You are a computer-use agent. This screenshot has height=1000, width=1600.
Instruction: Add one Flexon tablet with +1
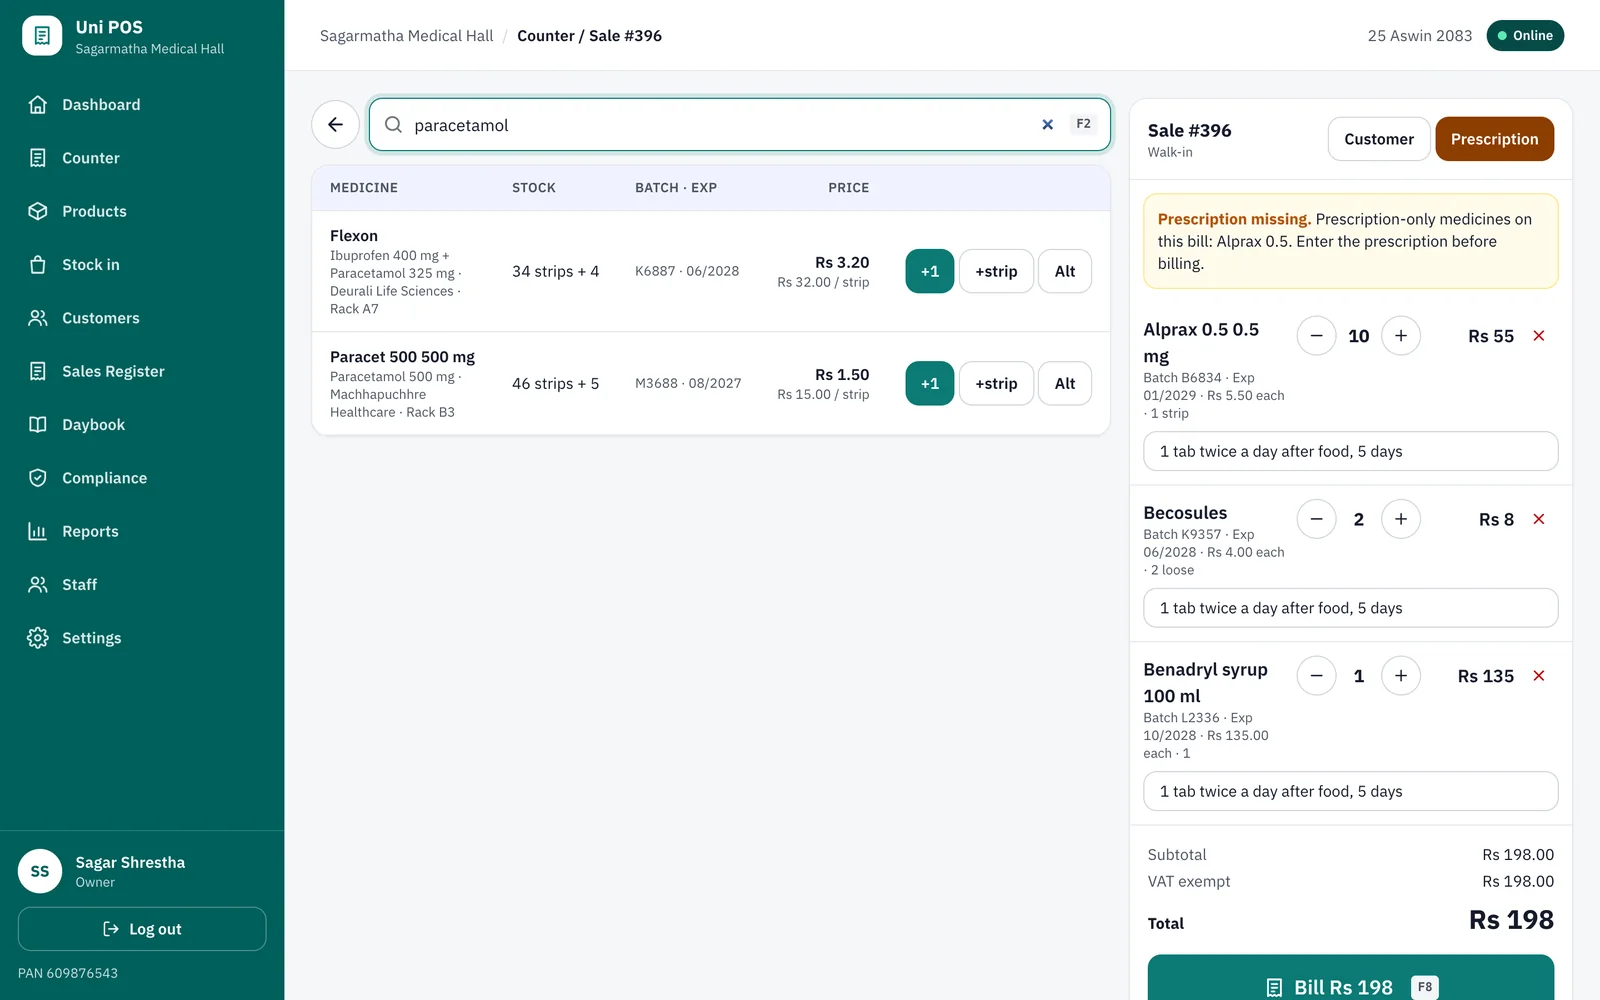930,271
